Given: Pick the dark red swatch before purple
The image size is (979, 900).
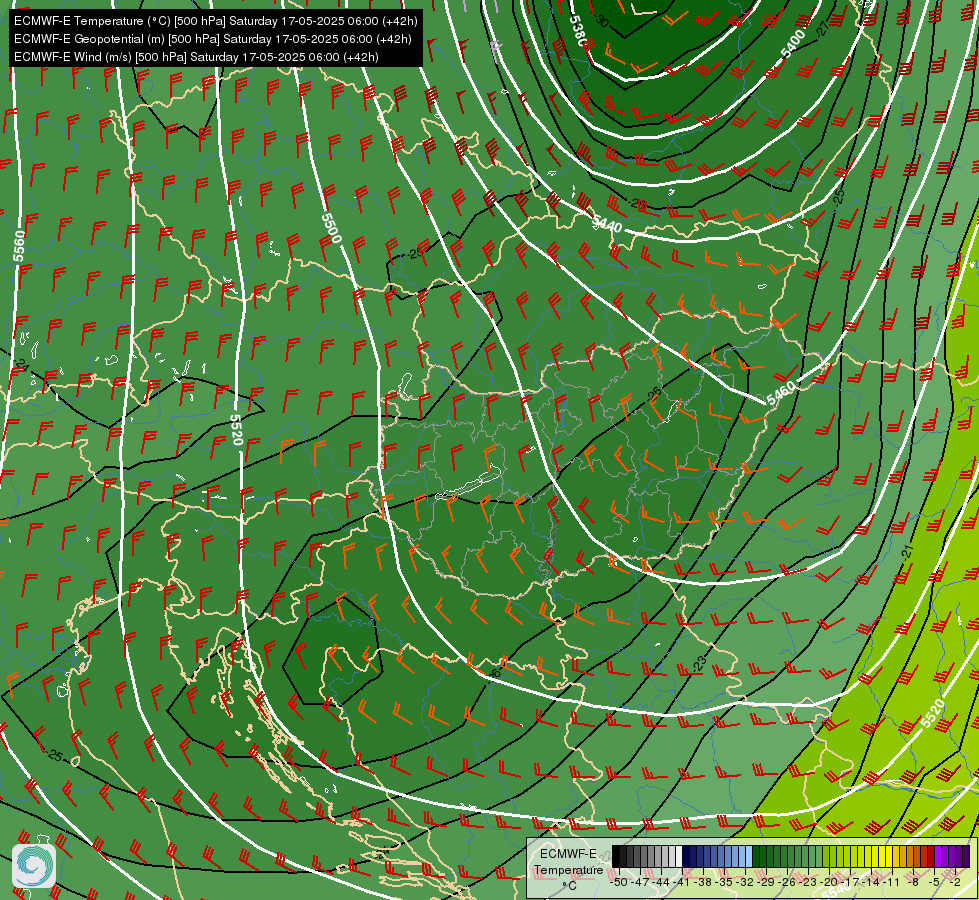Looking at the screenshot, I should [931, 856].
